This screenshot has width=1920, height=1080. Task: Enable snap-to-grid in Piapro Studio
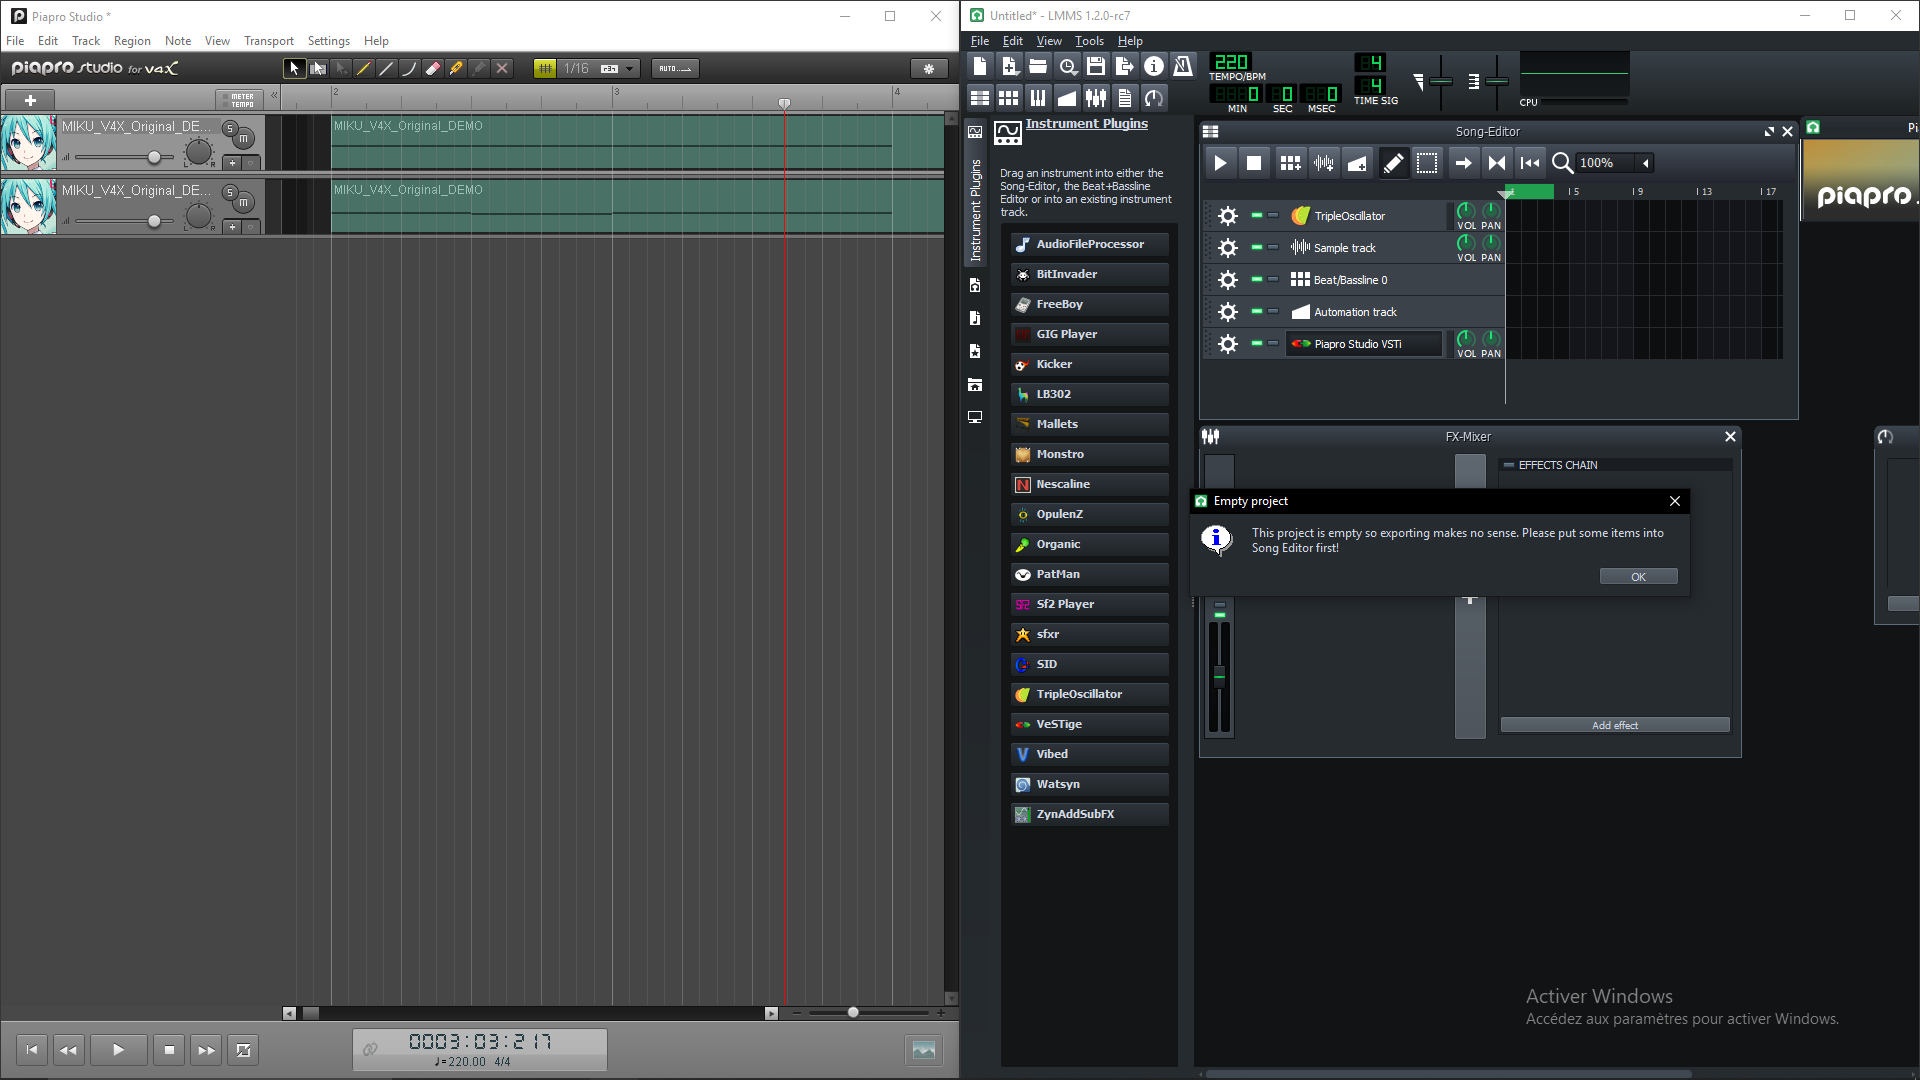click(546, 68)
